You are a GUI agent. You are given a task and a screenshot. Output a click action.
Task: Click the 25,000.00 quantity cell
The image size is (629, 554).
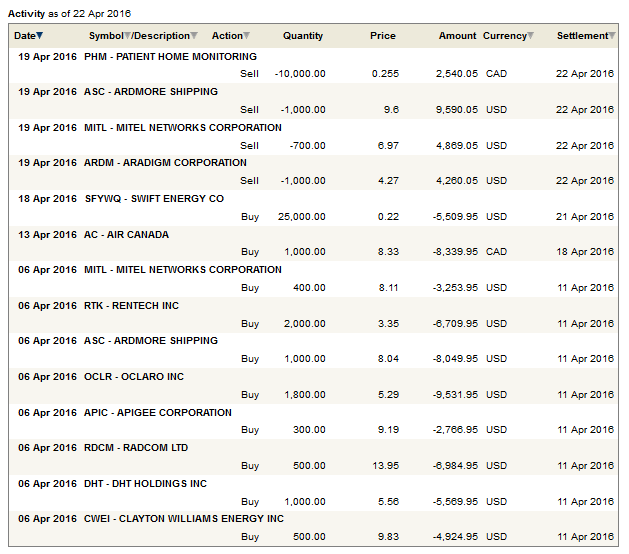coord(297,216)
